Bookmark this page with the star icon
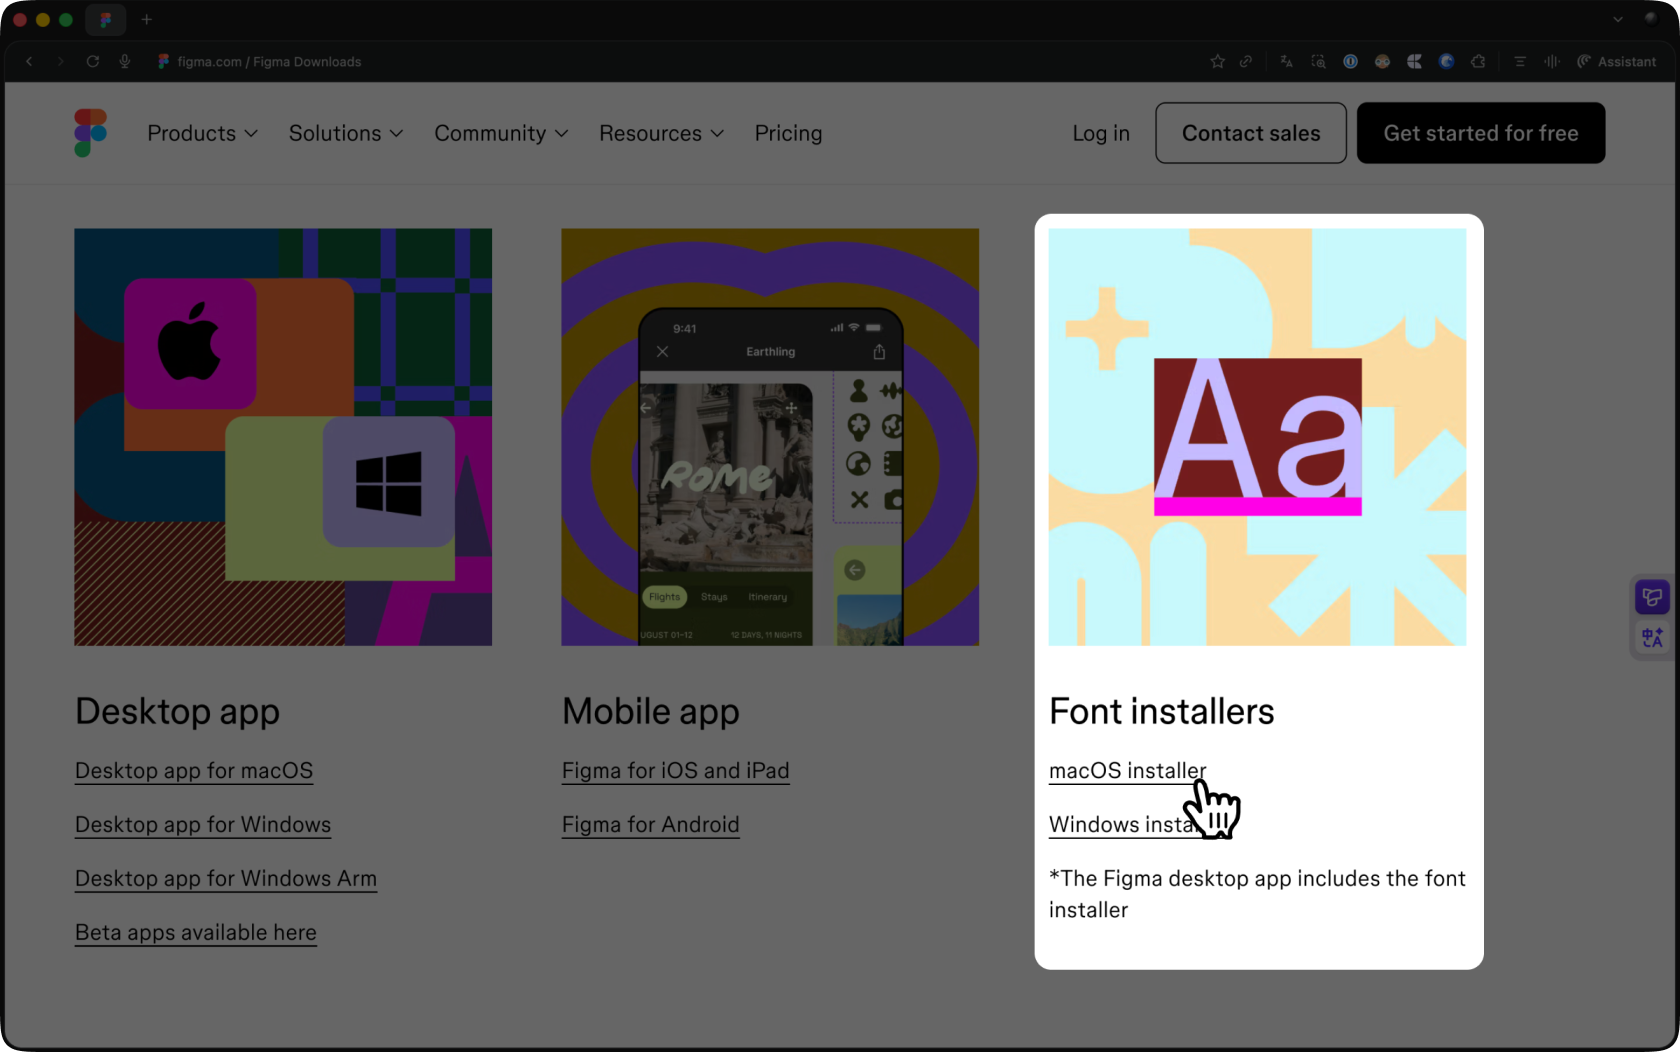This screenshot has width=1680, height=1052. pos(1217,62)
